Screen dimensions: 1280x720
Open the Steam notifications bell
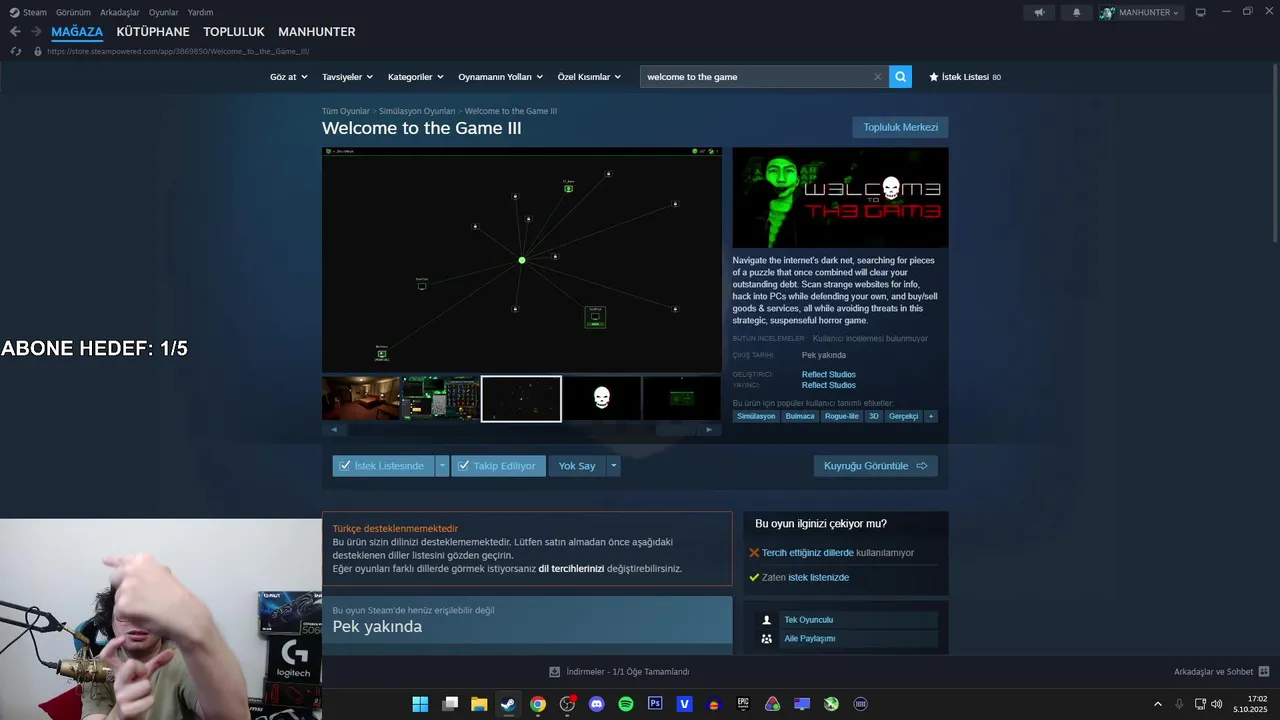pos(1076,12)
